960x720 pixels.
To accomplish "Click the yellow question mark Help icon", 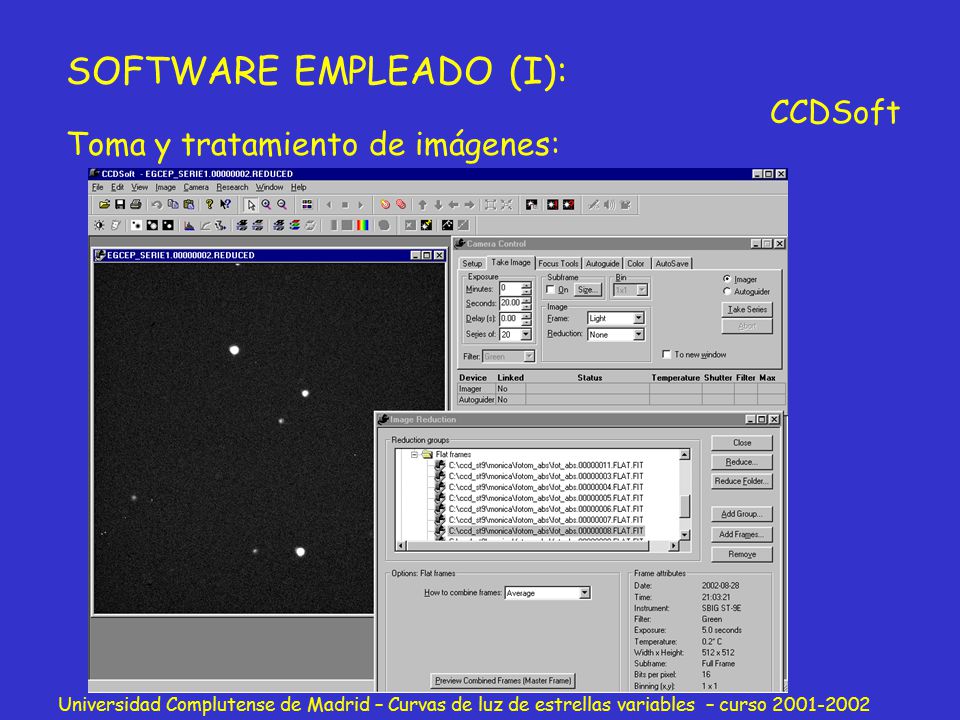I will point(209,204).
